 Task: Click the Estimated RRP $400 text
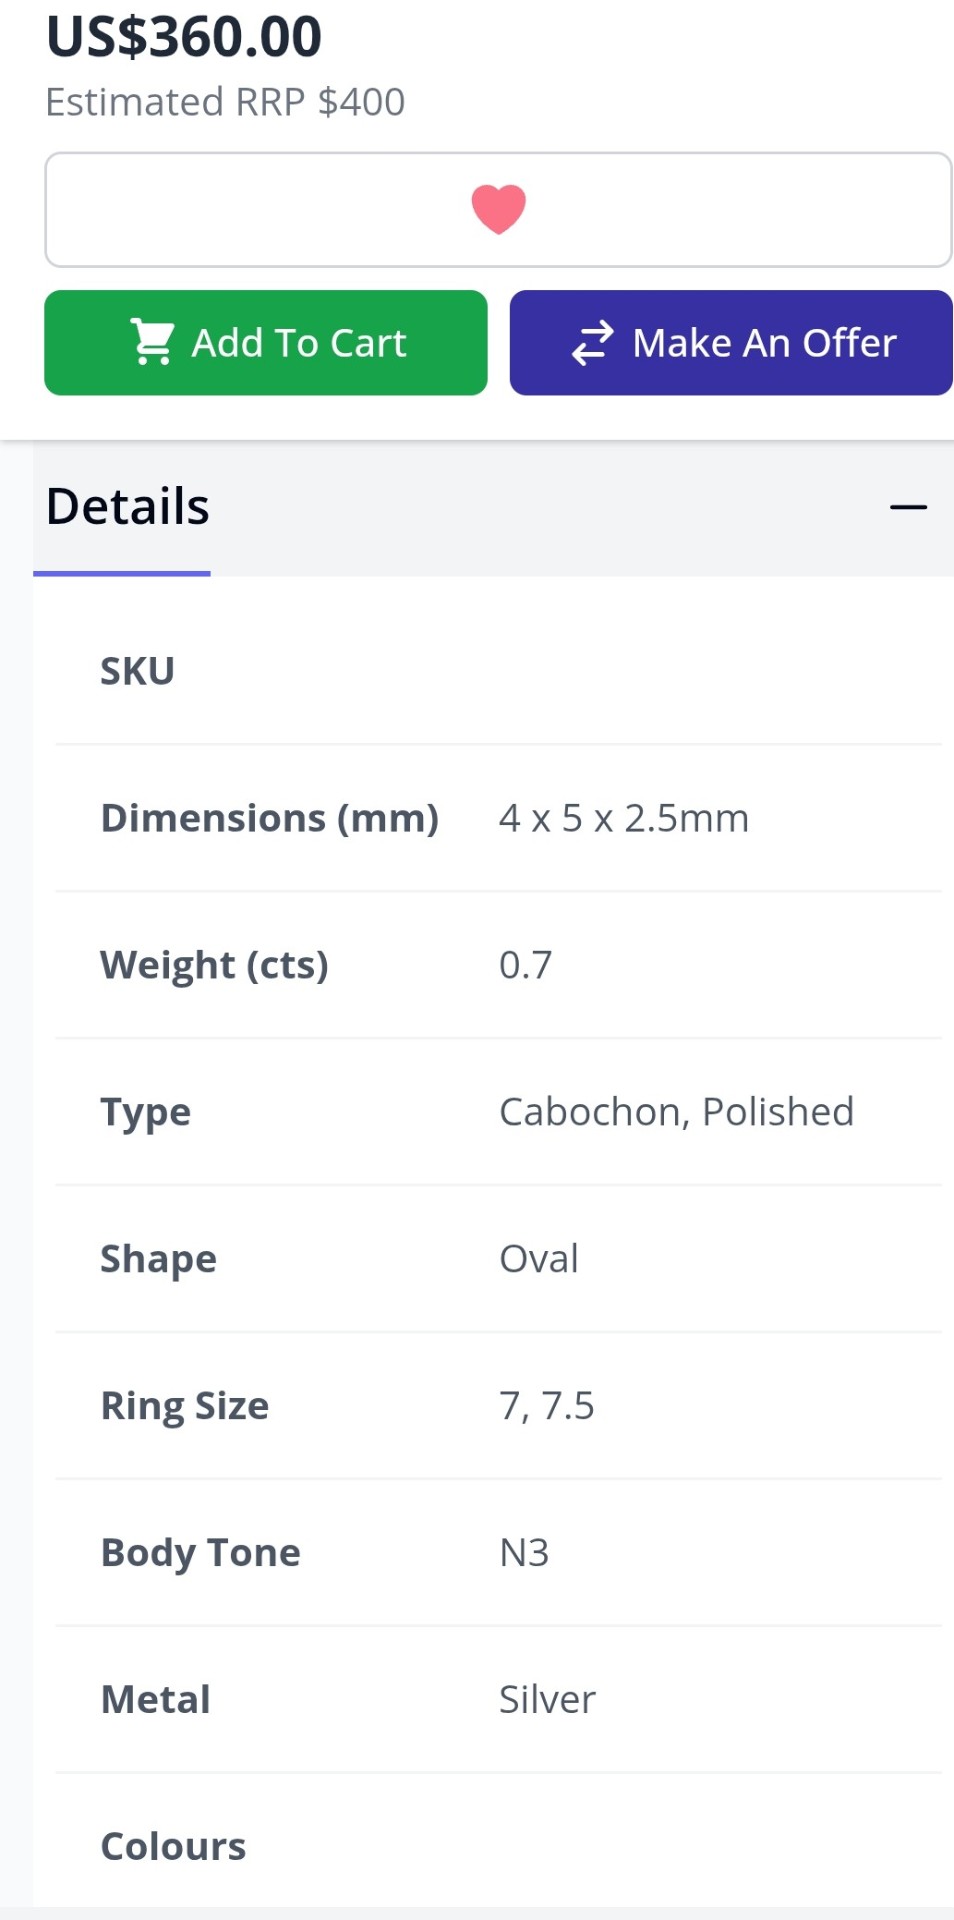click(x=225, y=102)
